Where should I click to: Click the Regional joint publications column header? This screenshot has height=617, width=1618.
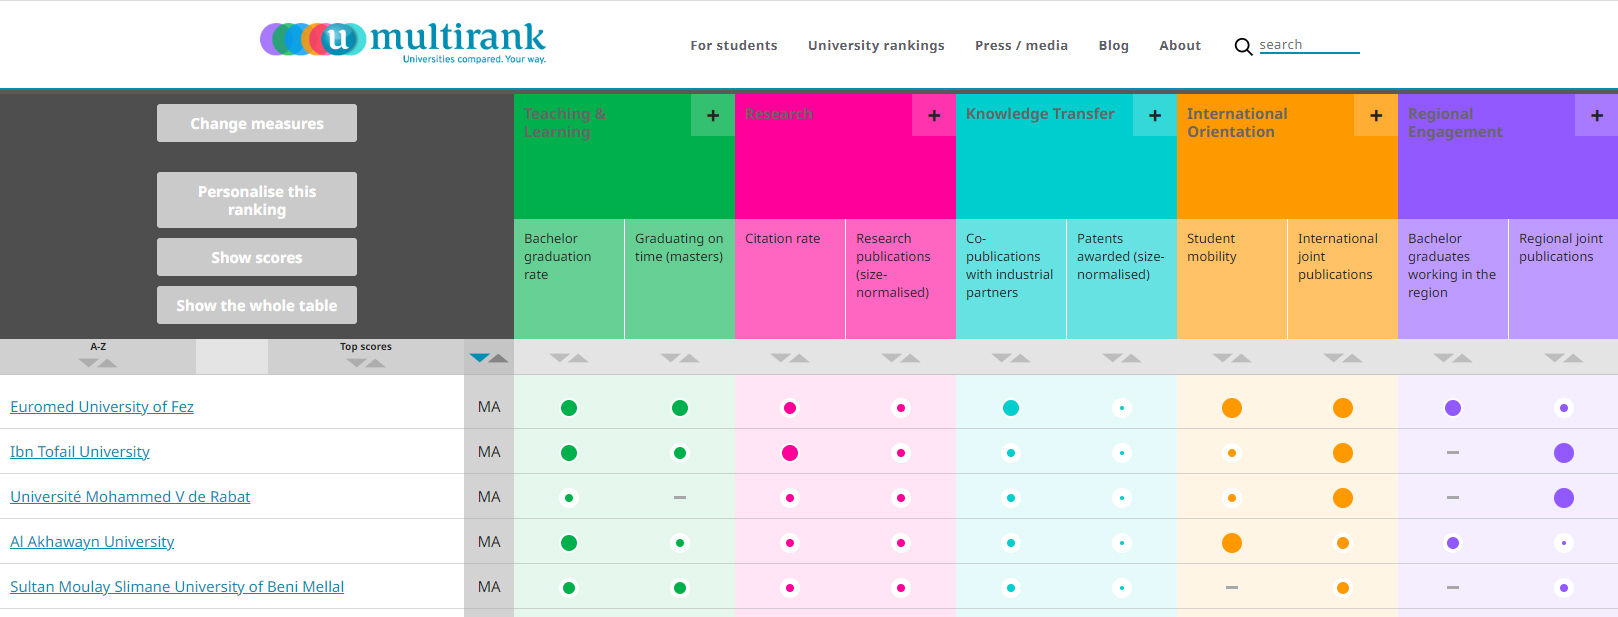tap(1563, 279)
